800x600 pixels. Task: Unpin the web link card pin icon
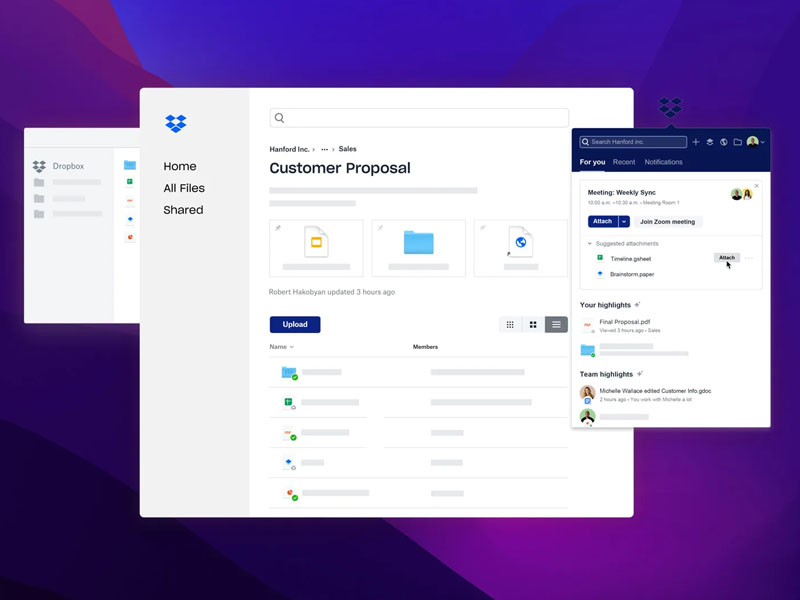tap(482, 228)
